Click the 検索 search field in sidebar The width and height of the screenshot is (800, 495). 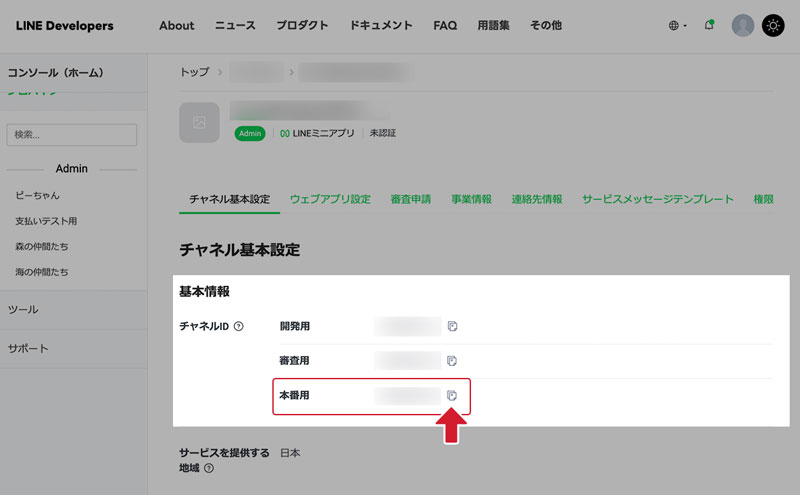coord(71,135)
